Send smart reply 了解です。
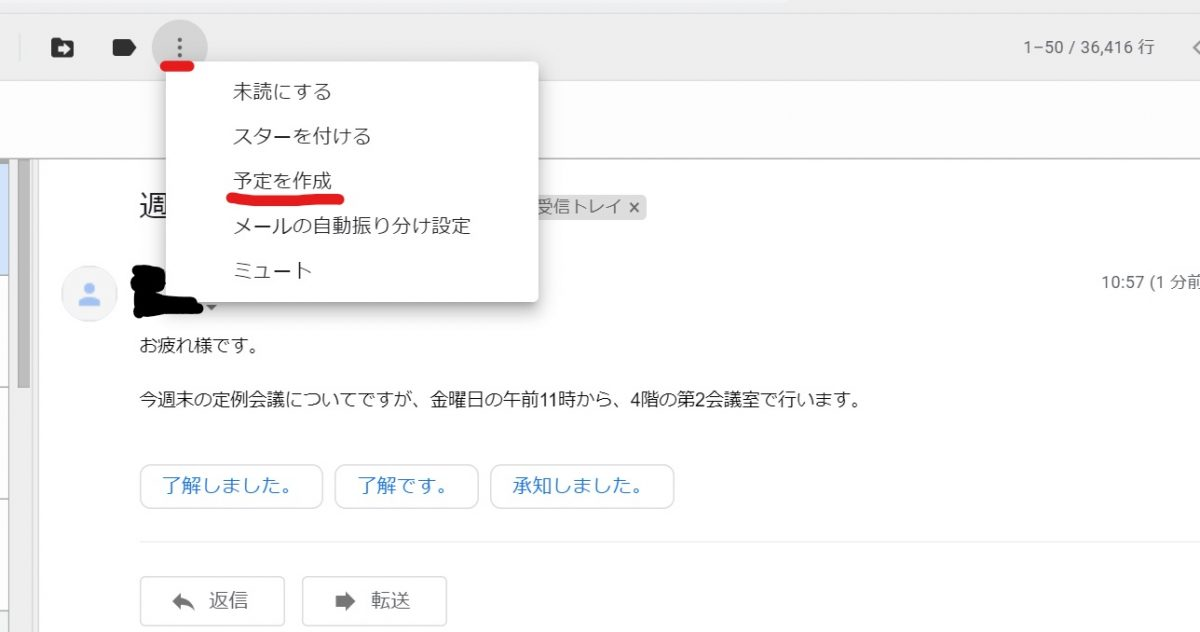Image resolution: width=1200 pixels, height=632 pixels. point(406,486)
